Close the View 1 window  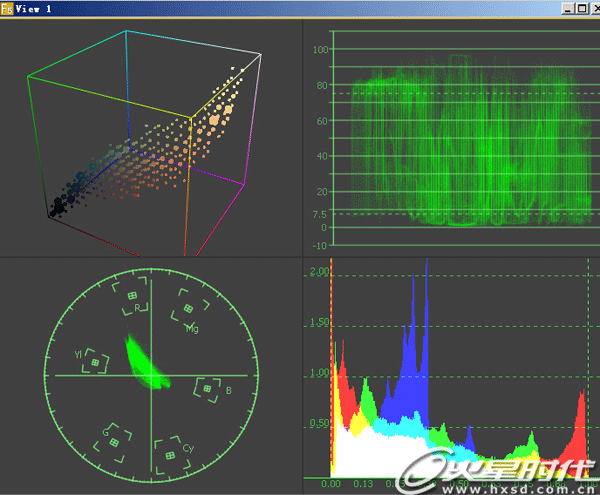tap(591, 8)
